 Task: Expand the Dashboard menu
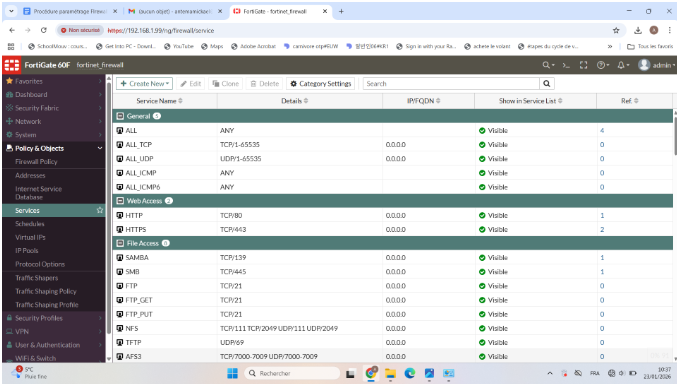[54, 95]
